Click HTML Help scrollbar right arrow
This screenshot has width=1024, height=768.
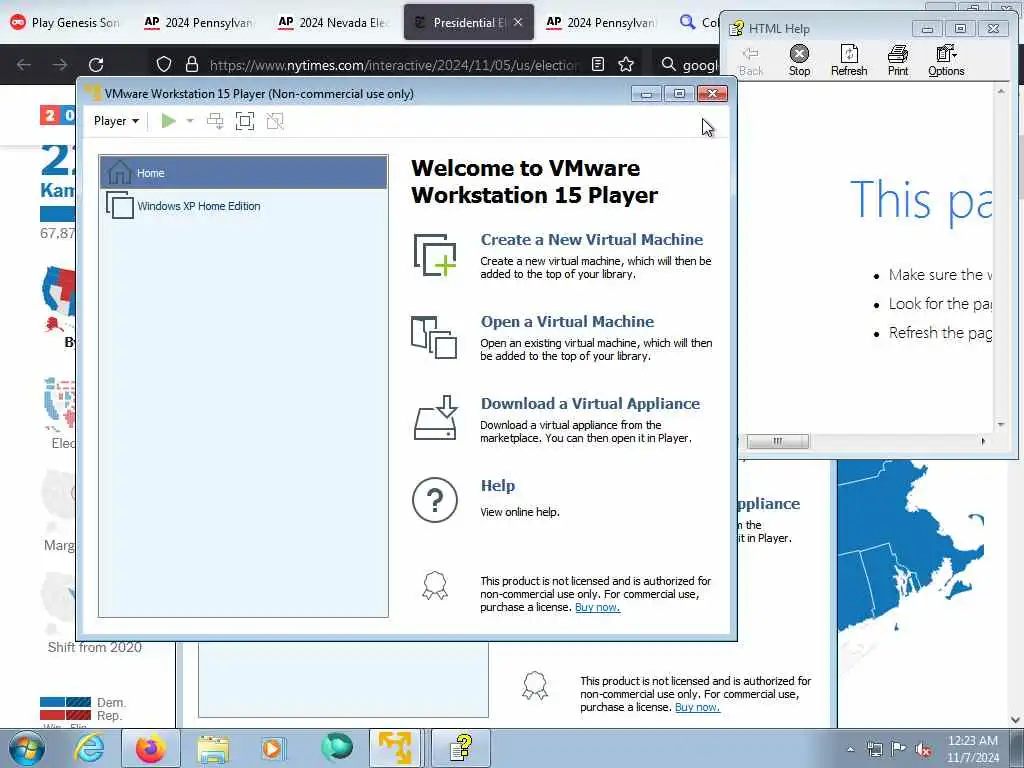pos(984,441)
